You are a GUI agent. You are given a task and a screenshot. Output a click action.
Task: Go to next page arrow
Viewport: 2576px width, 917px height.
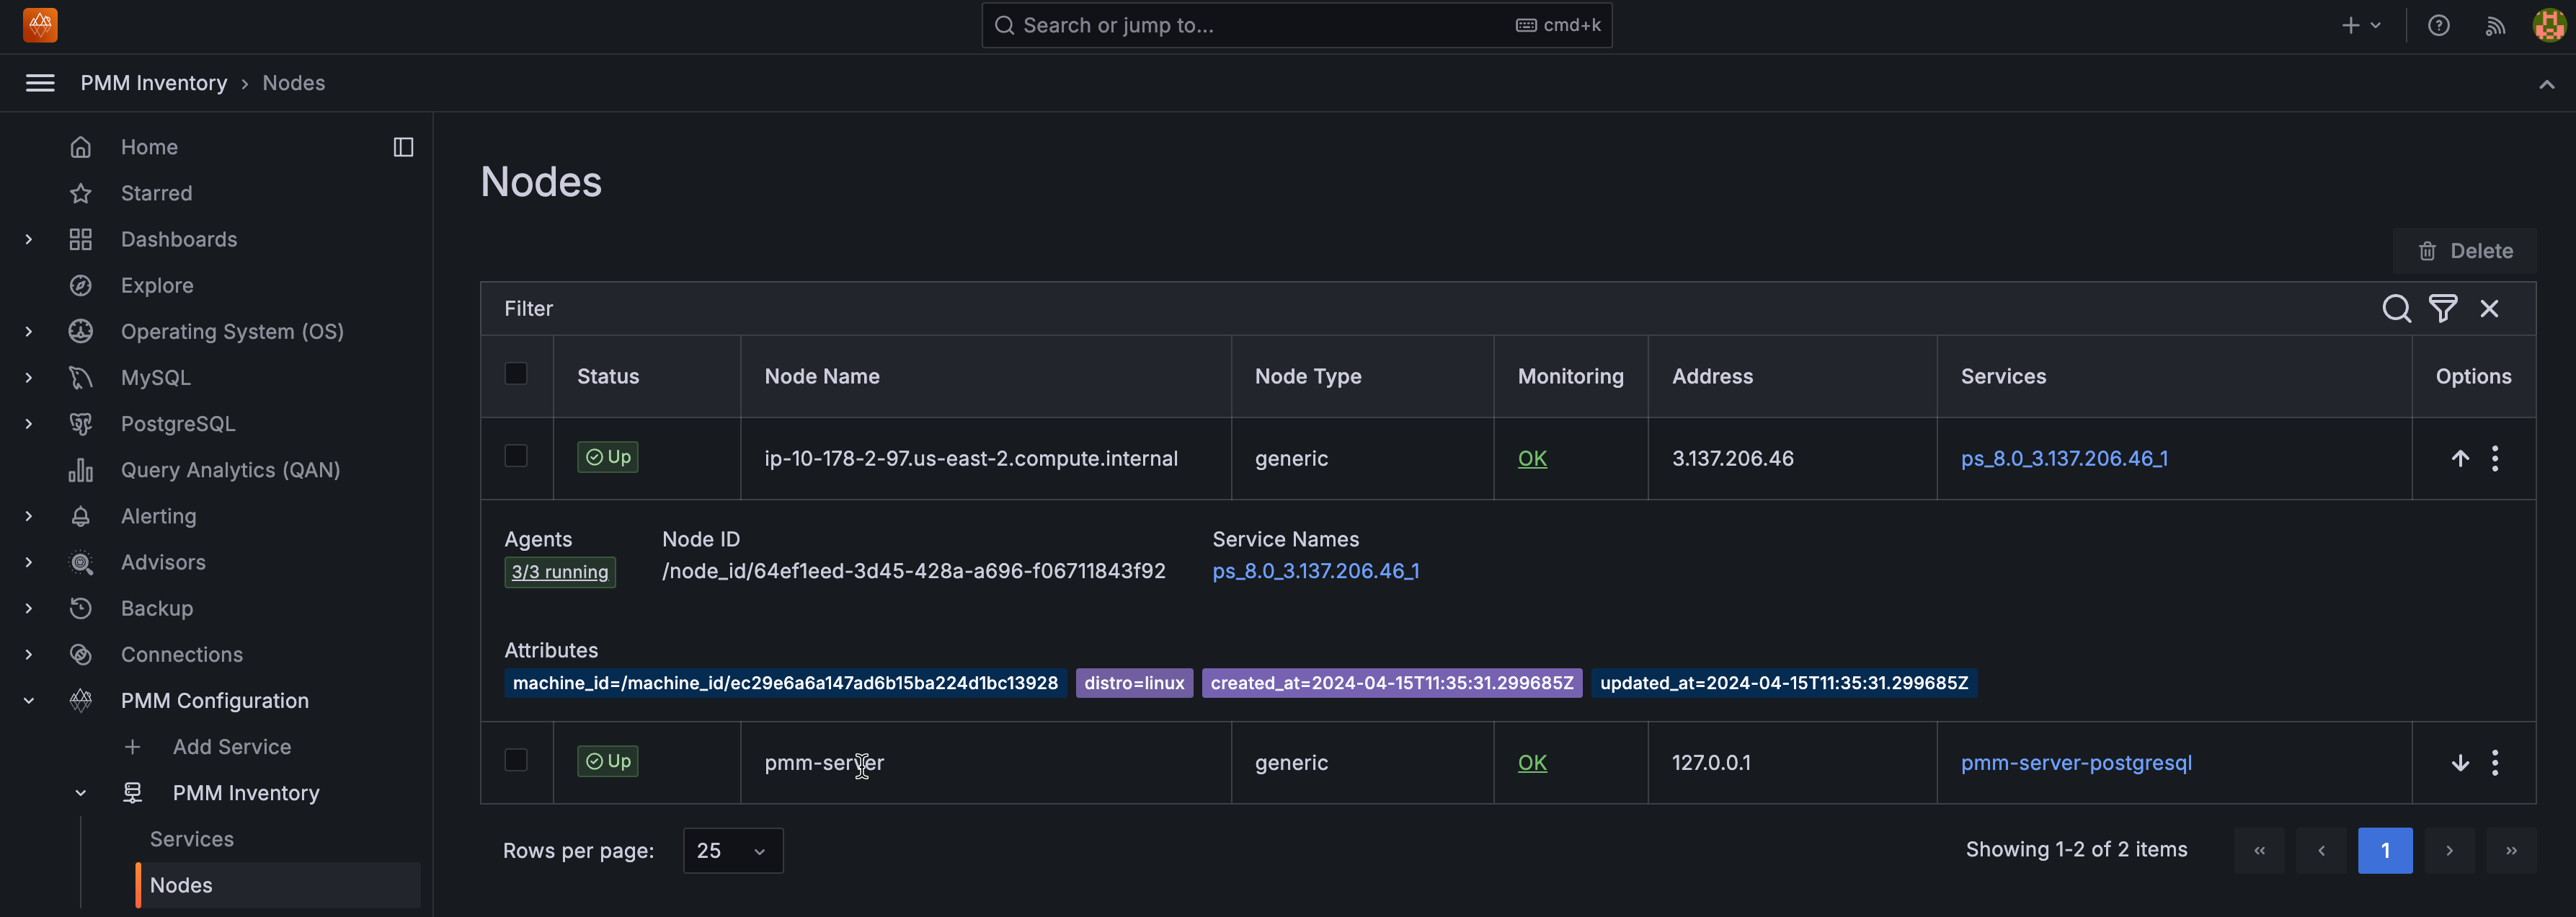click(x=2449, y=850)
